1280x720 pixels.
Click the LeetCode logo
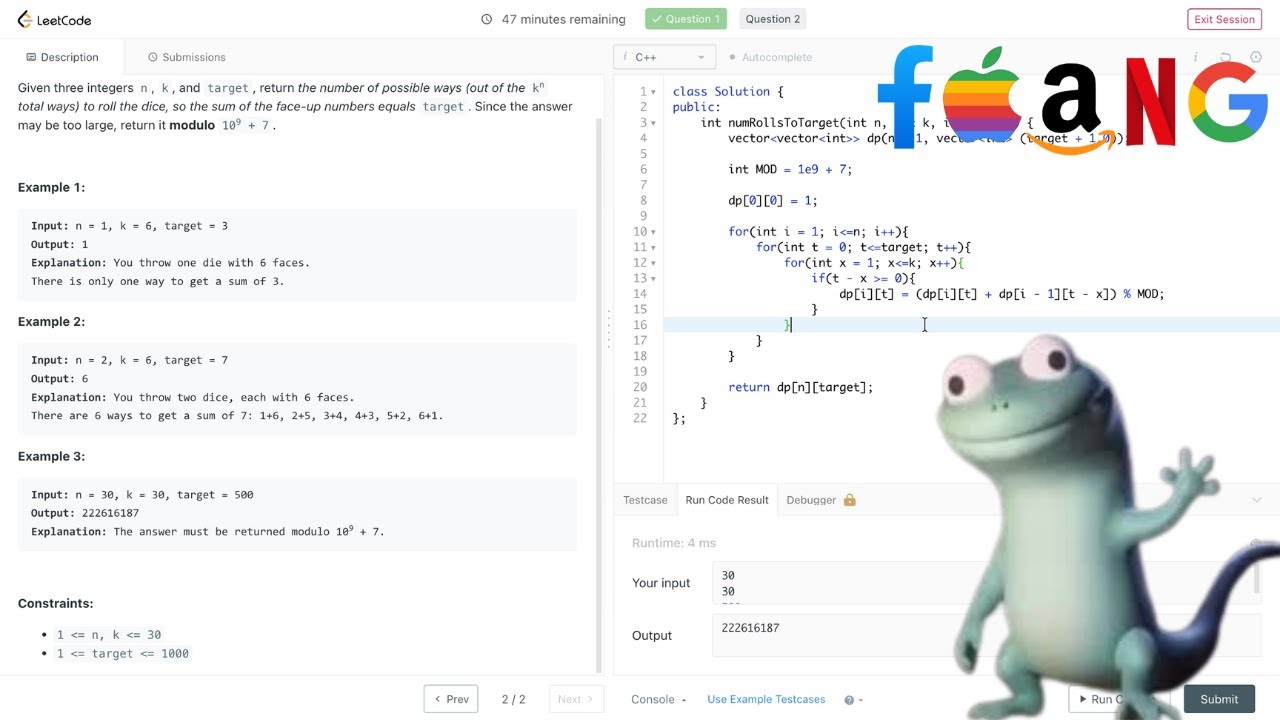(x=53, y=19)
